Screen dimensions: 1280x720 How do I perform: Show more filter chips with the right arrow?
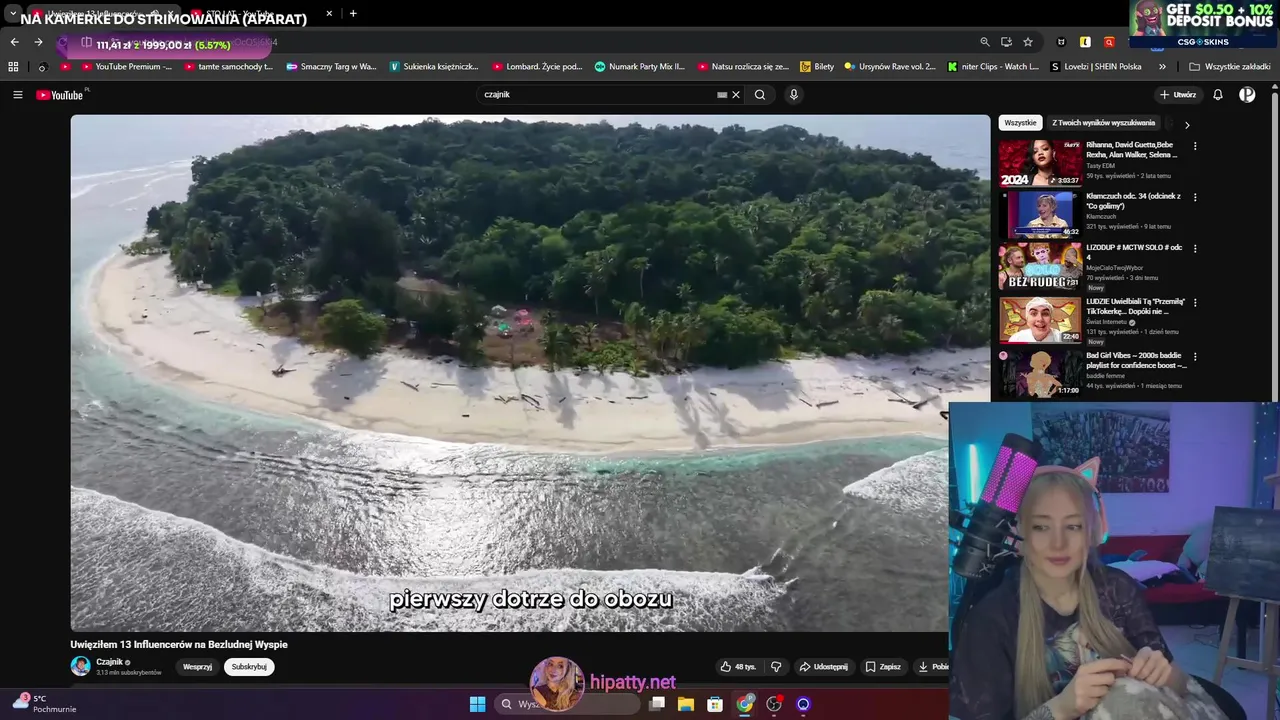tap(1187, 125)
